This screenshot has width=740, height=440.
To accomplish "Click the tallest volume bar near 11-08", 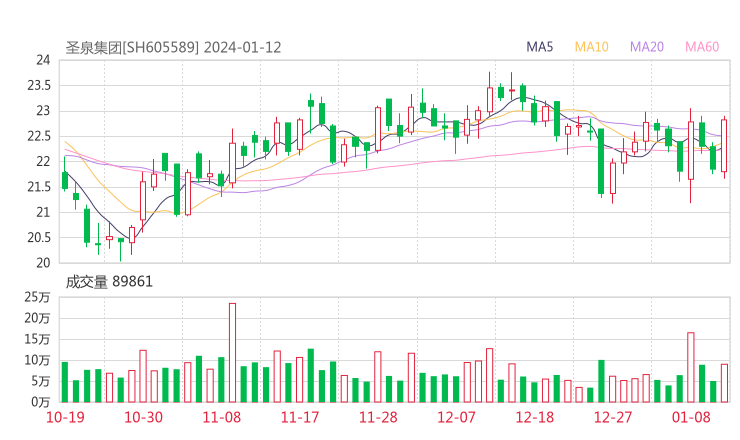I will [x=233, y=353].
